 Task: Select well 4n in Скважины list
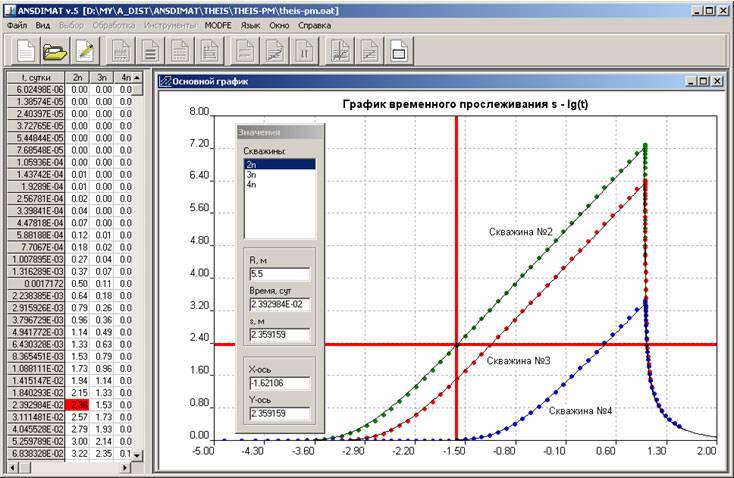(250, 185)
